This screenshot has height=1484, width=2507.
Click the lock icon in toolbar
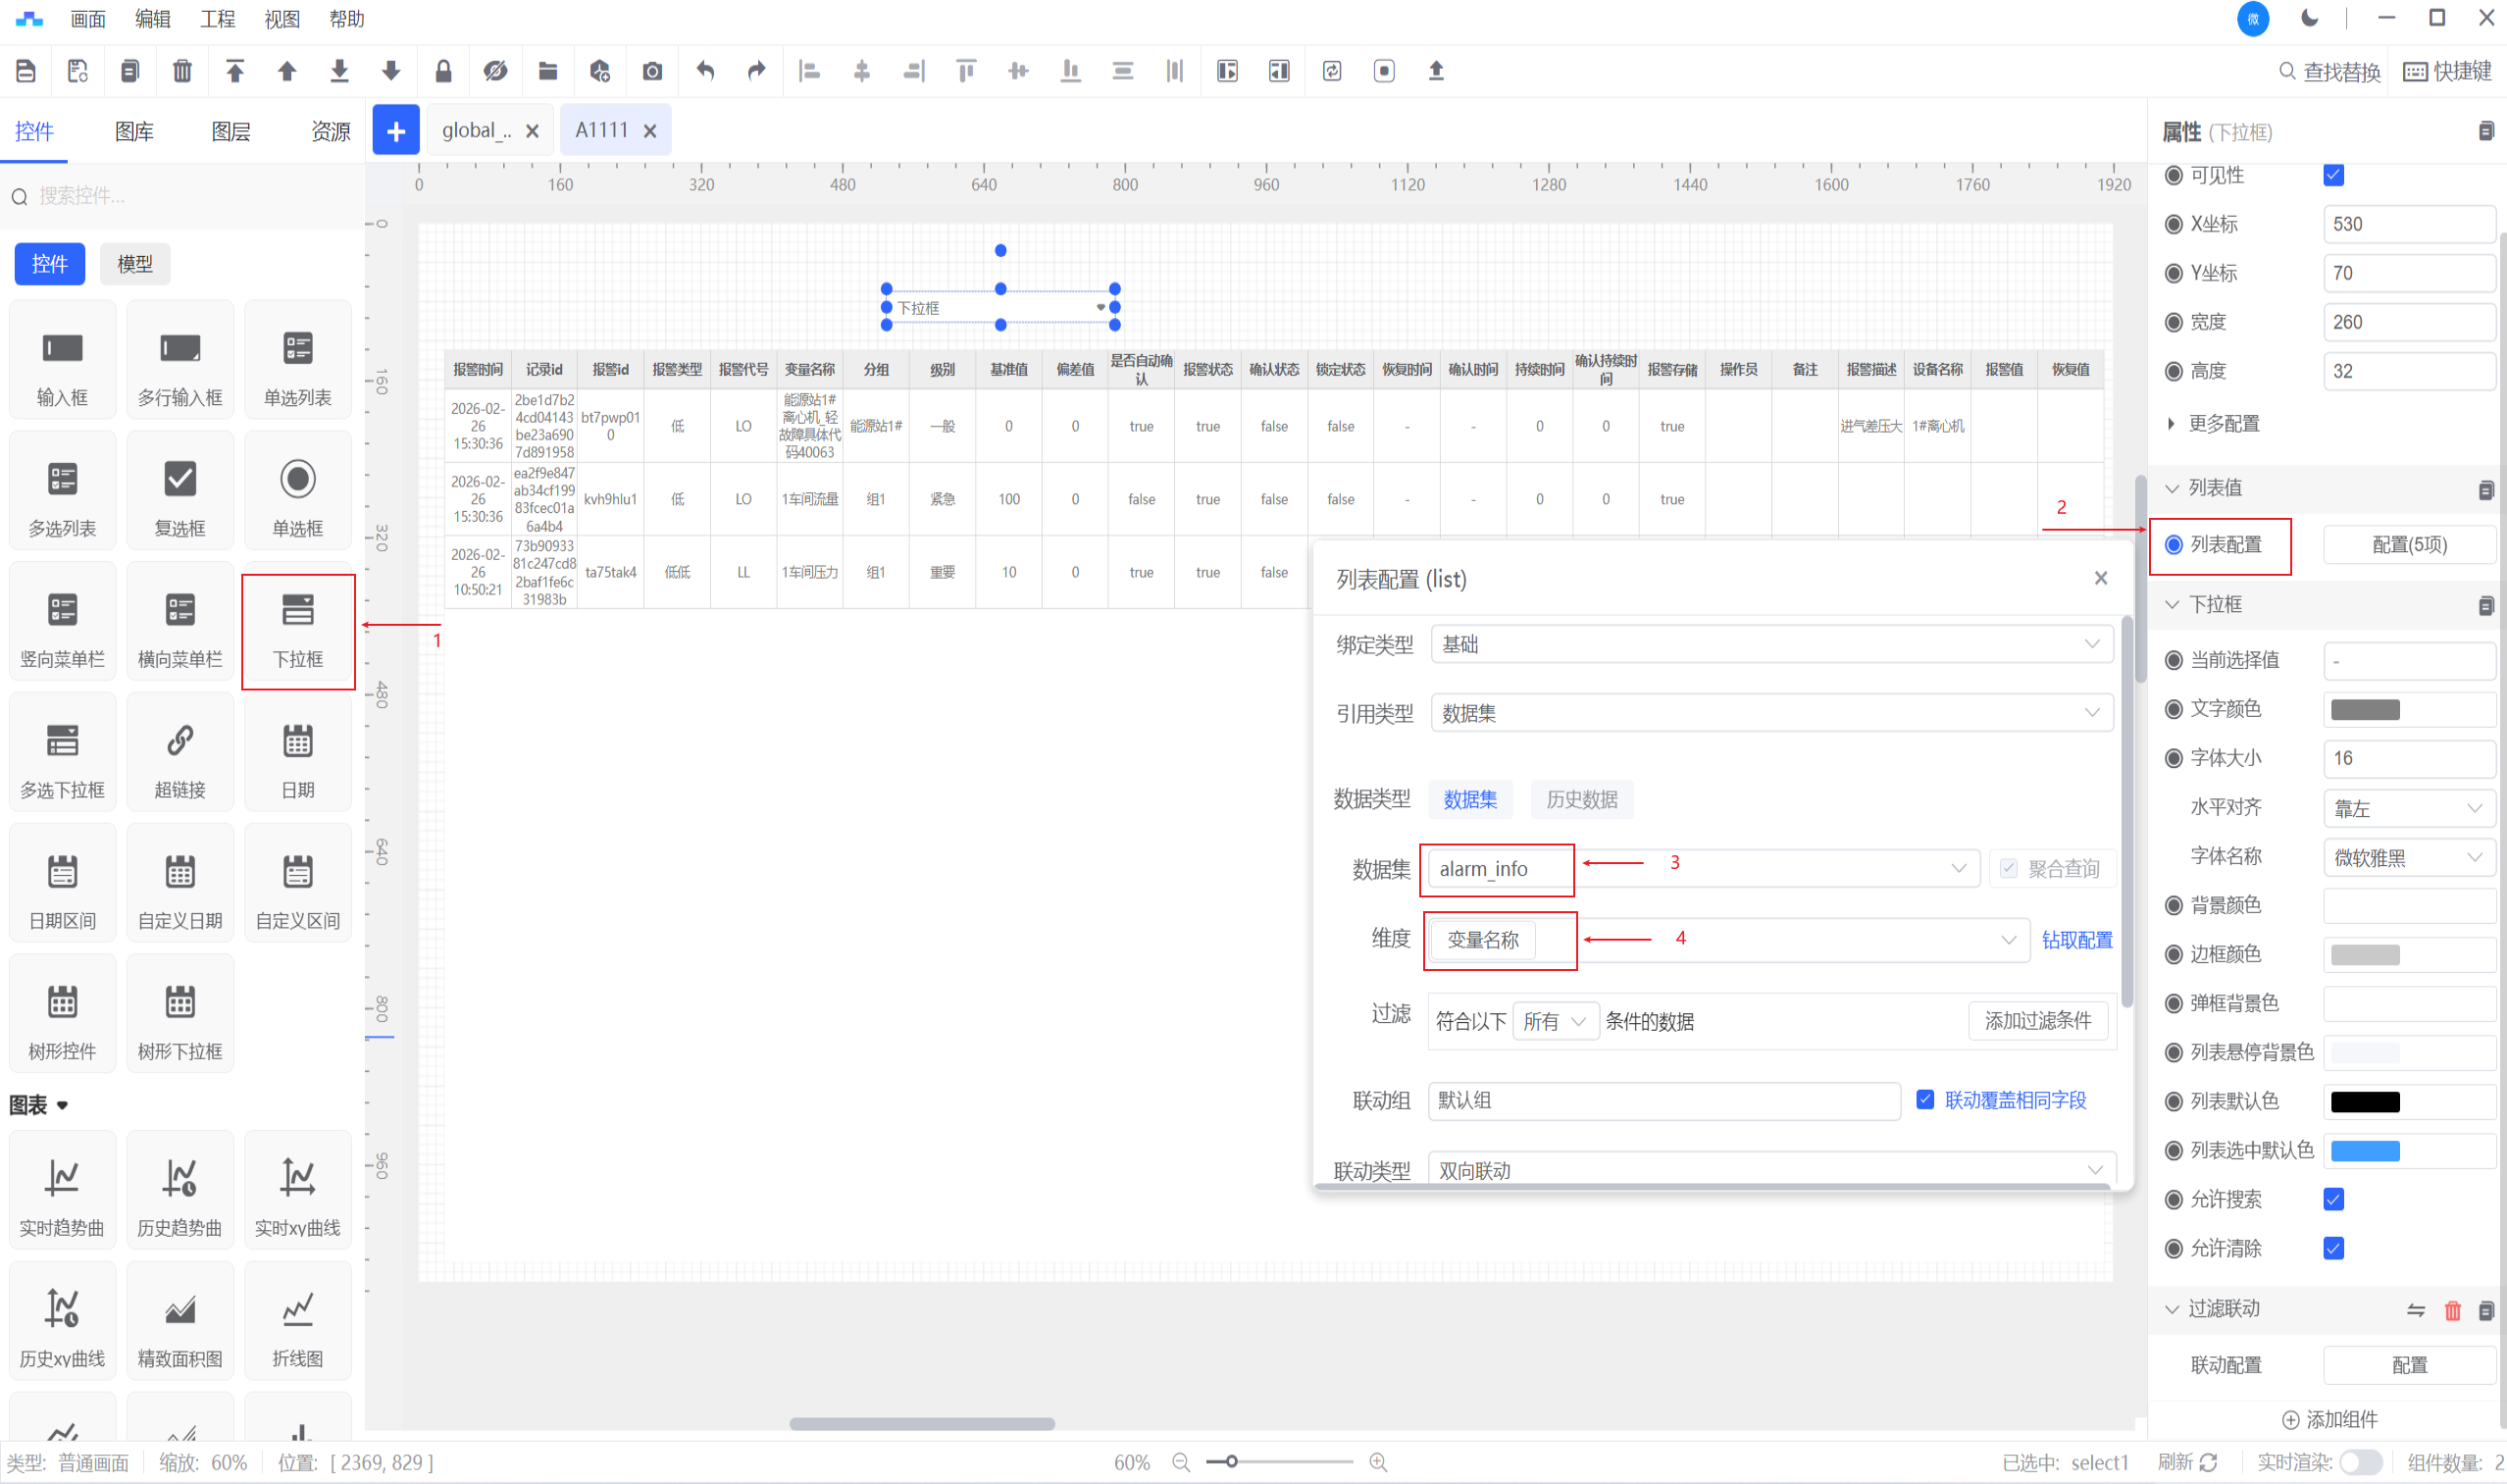(x=443, y=71)
